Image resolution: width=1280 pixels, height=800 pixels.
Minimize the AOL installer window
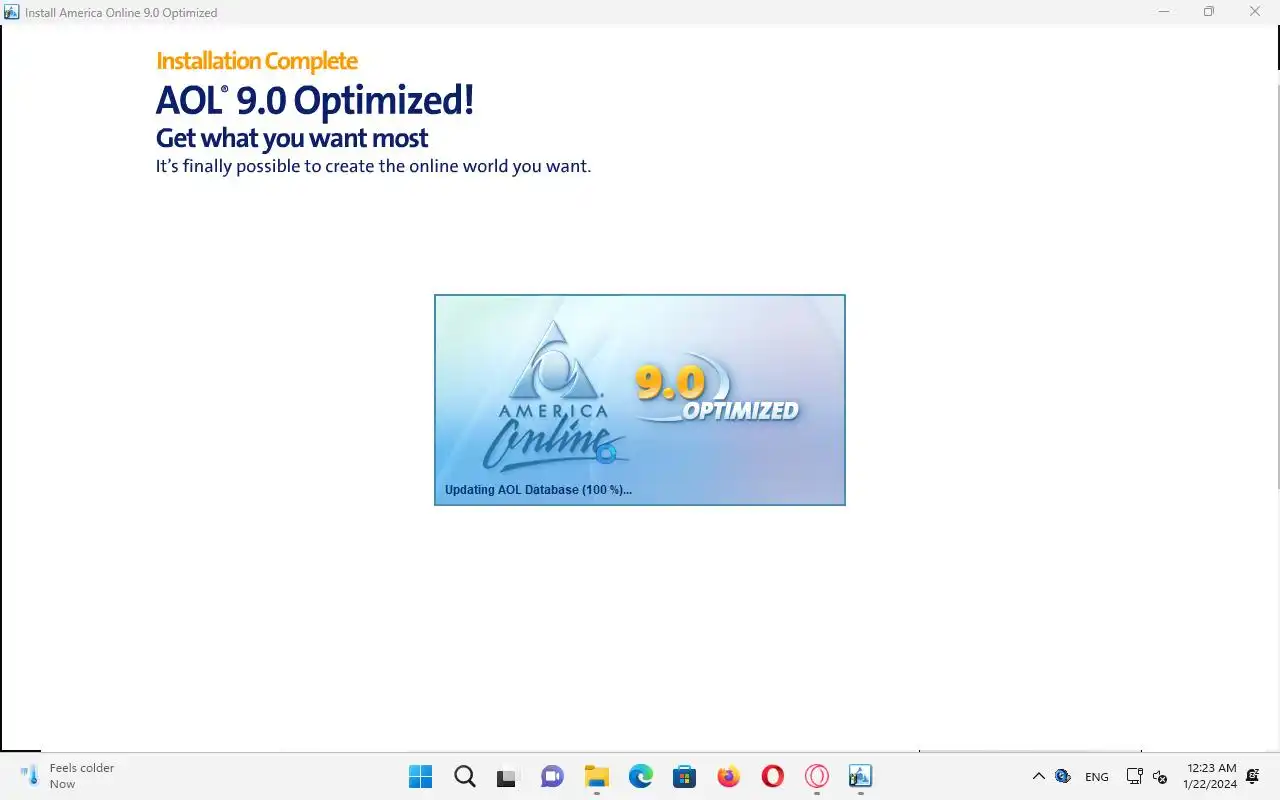pos(1164,12)
